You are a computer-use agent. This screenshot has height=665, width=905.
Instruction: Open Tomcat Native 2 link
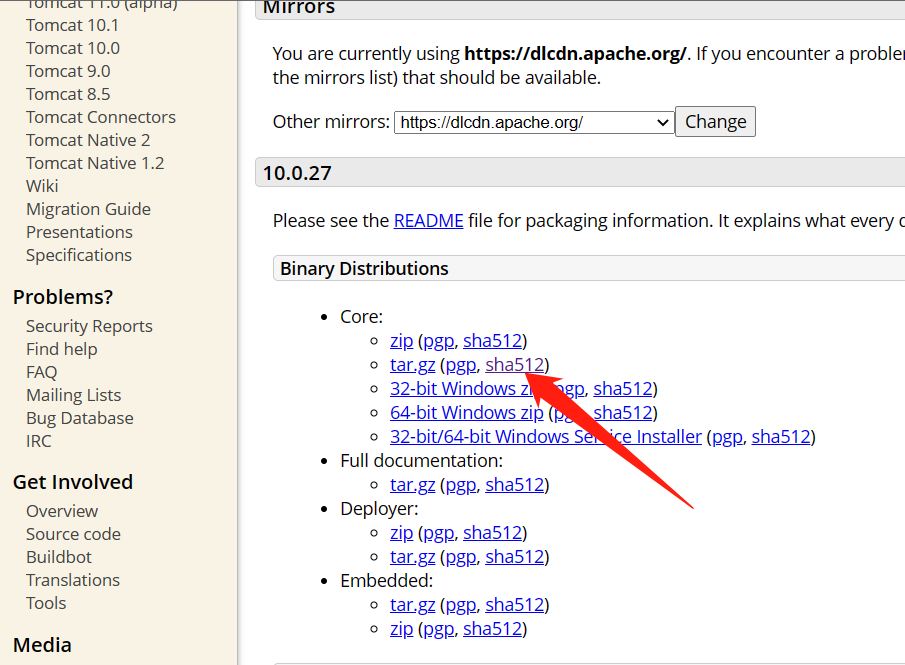click(x=88, y=140)
